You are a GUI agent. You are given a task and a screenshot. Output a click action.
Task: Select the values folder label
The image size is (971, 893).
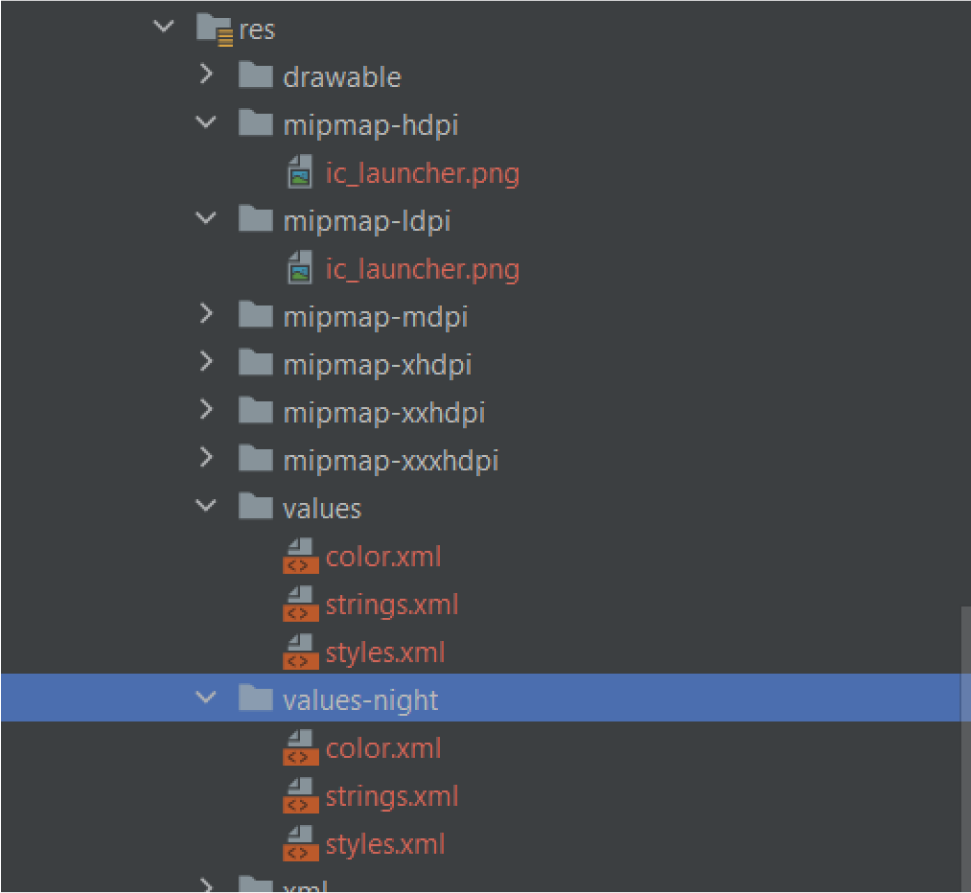(322, 509)
